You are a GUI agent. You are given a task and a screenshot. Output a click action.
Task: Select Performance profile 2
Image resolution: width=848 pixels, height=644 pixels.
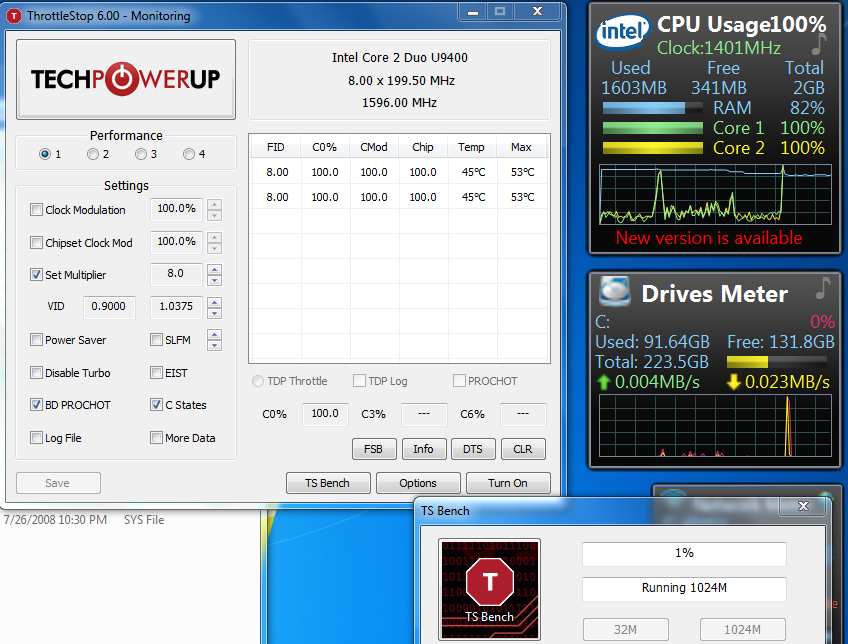[x=93, y=154]
